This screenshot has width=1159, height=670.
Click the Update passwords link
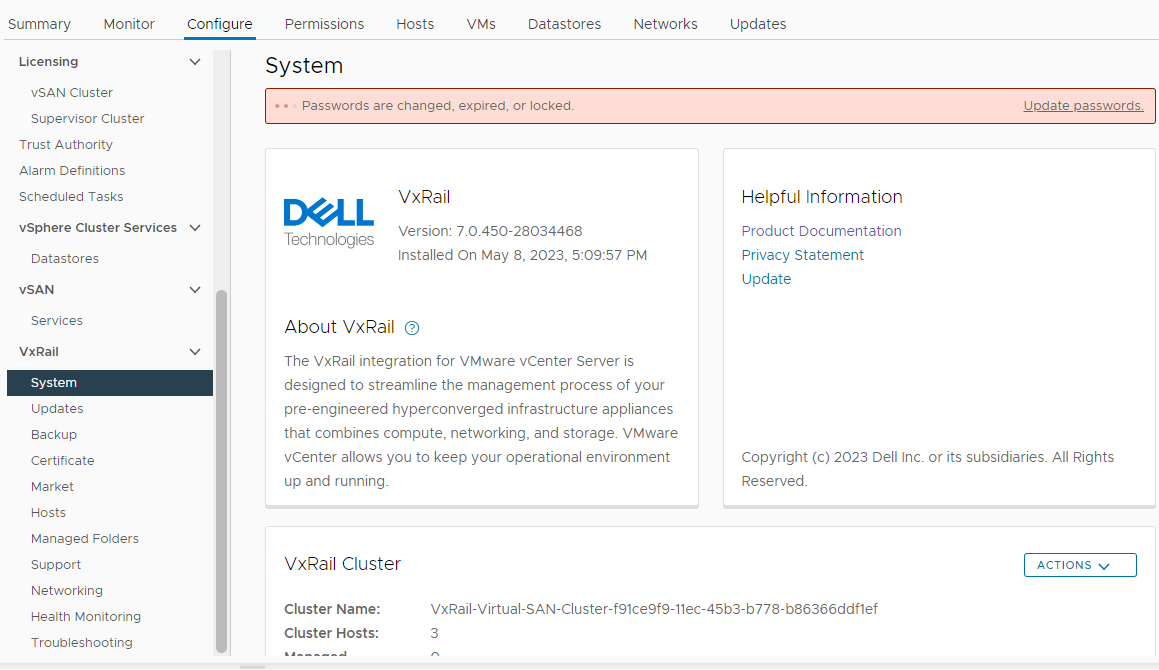click(x=1083, y=105)
